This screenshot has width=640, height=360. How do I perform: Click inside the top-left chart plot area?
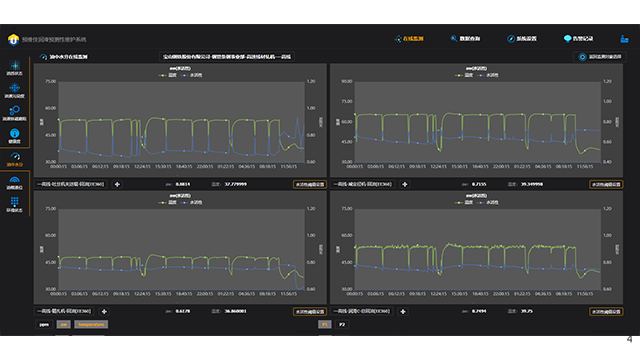point(181,122)
